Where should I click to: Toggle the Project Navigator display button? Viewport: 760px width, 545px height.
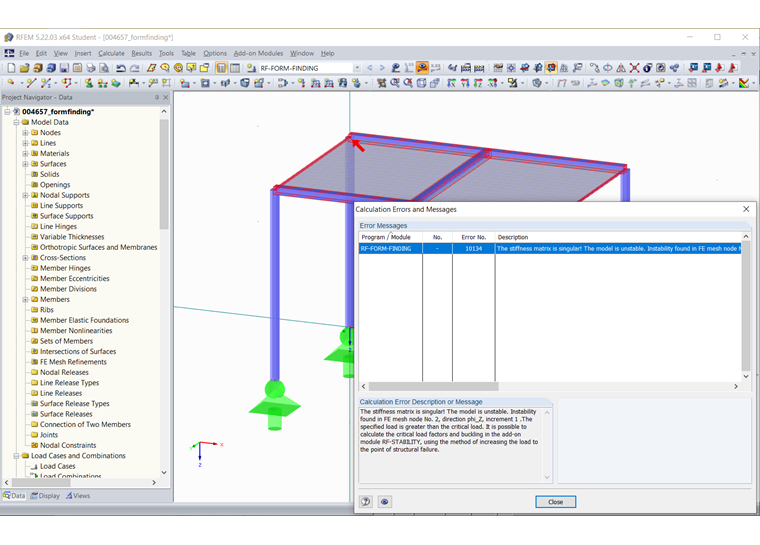(x=221, y=68)
